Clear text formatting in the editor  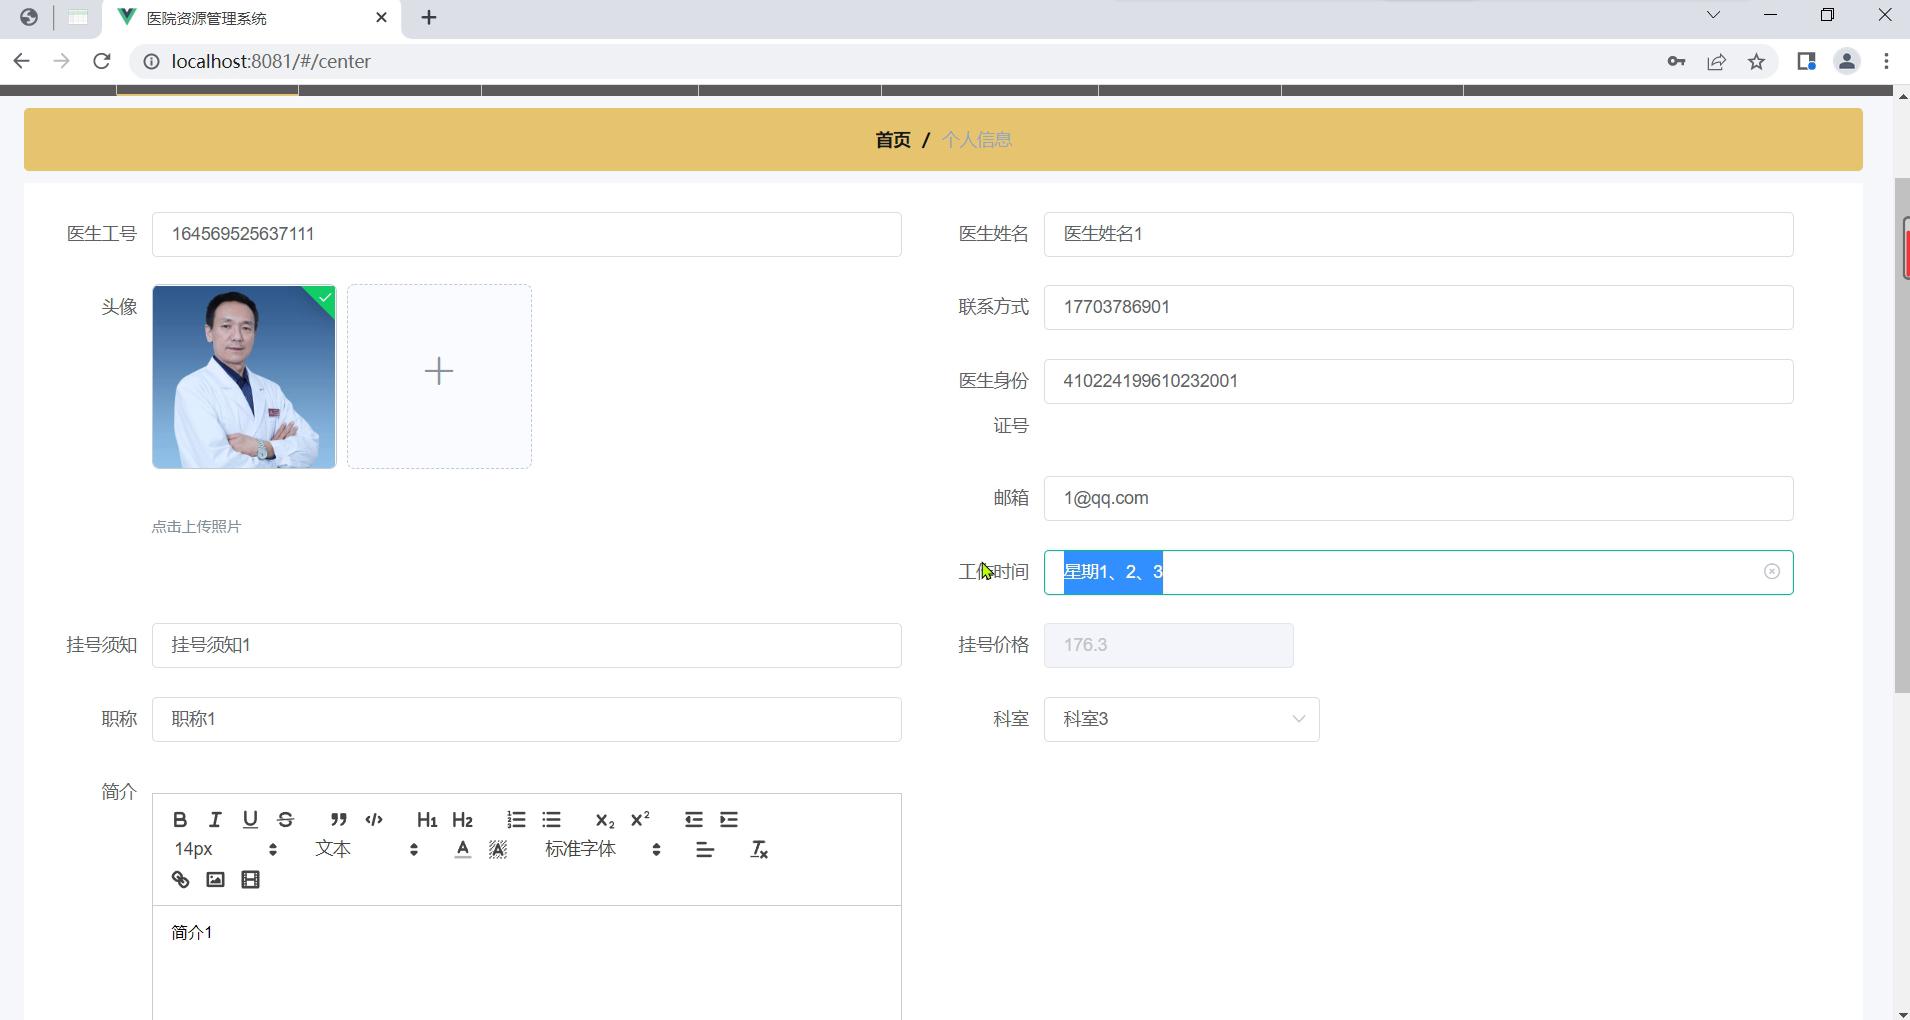point(759,850)
